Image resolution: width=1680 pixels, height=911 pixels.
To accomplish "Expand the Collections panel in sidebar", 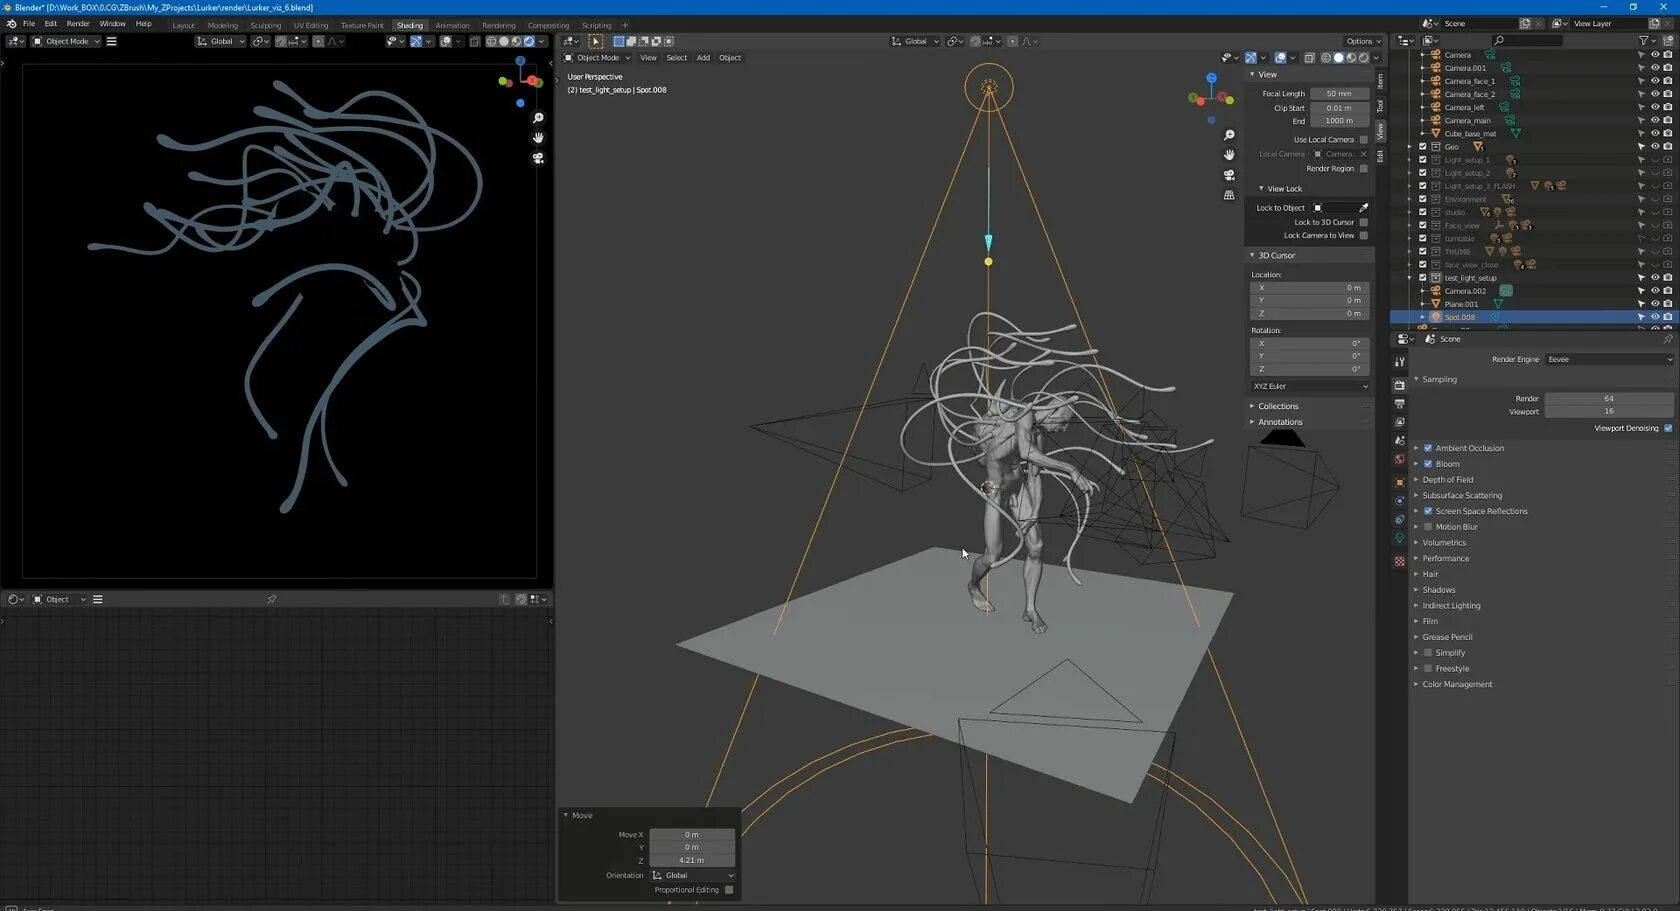I will [x=1277, y=406].
